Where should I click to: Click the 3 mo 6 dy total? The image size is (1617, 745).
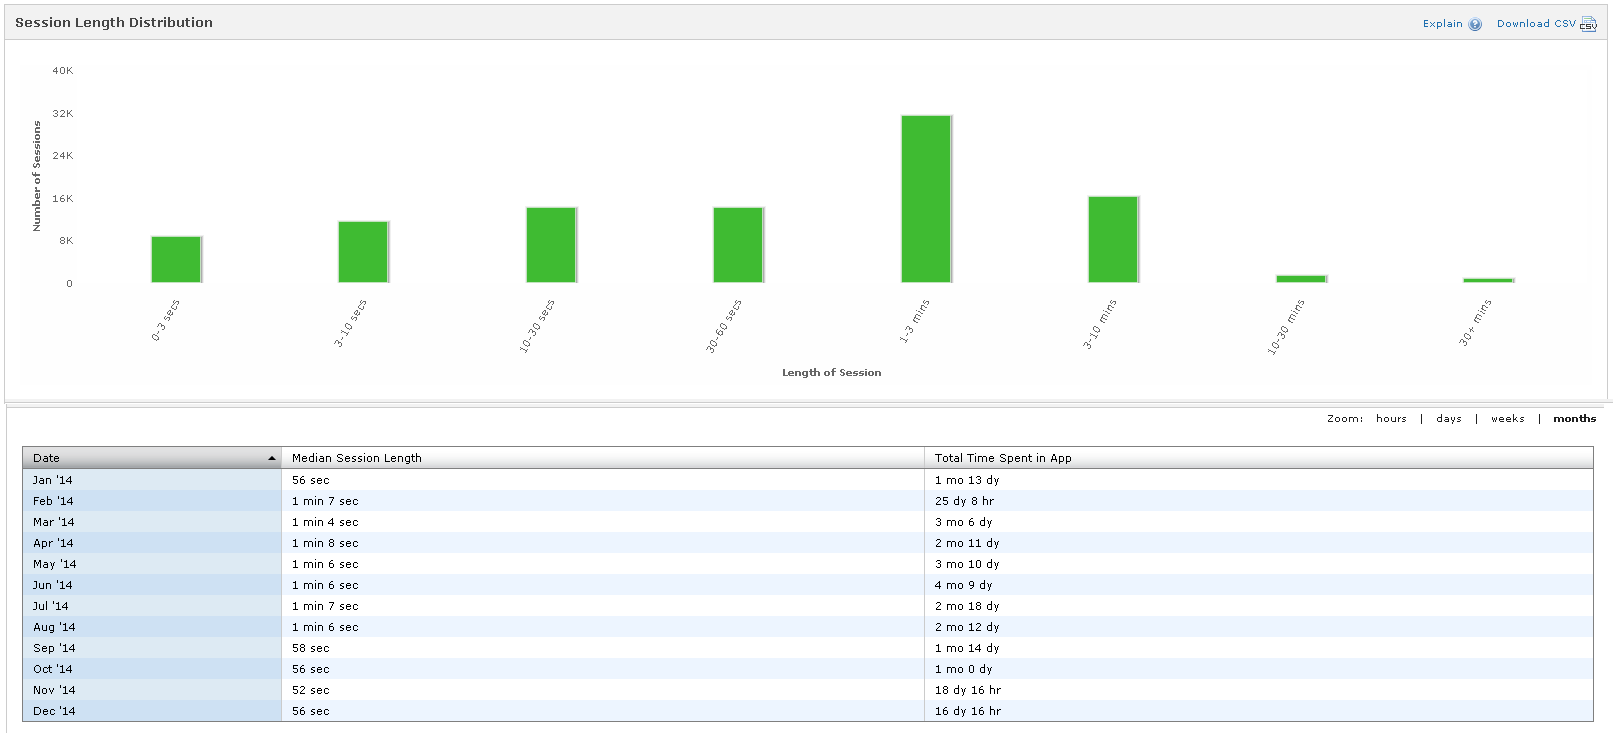point(963,522)
